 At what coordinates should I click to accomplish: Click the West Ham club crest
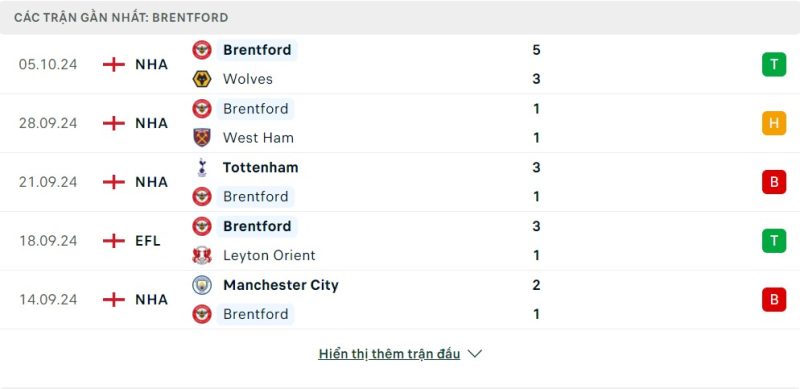click(202, 138)
